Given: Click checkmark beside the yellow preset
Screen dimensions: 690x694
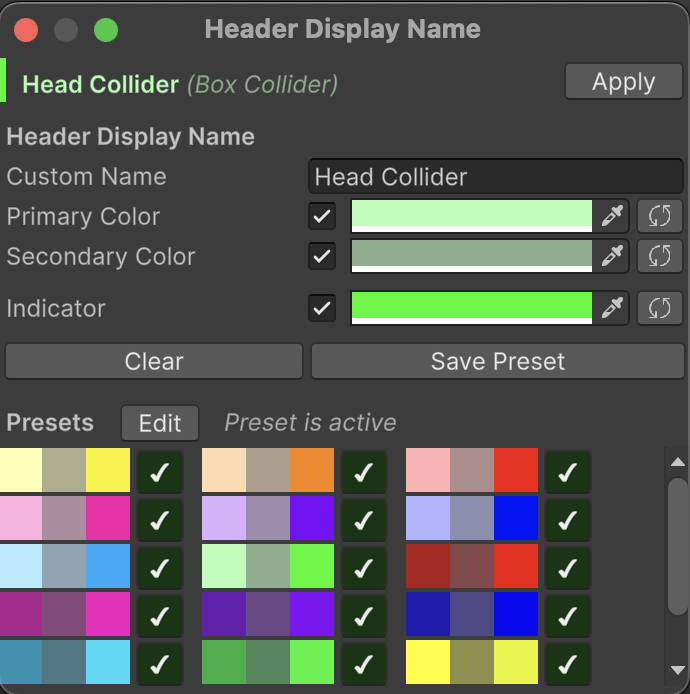Looking at the screenshot, I should pyautogui.click(x=159, y=472).
